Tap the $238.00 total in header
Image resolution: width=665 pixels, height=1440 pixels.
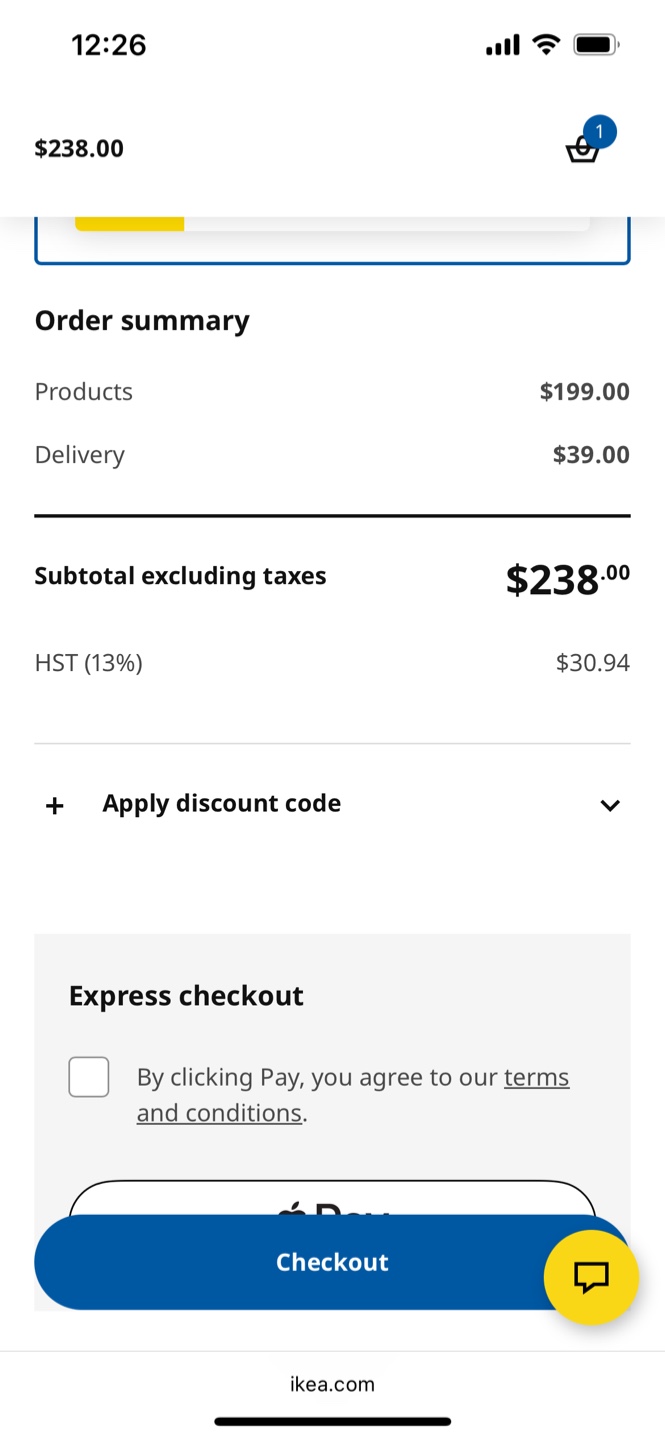(79, 149)
